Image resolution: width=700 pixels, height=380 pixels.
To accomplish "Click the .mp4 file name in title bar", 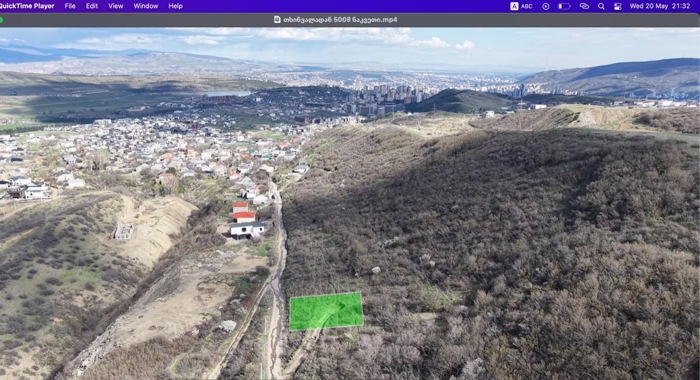I will click(340, 20).
